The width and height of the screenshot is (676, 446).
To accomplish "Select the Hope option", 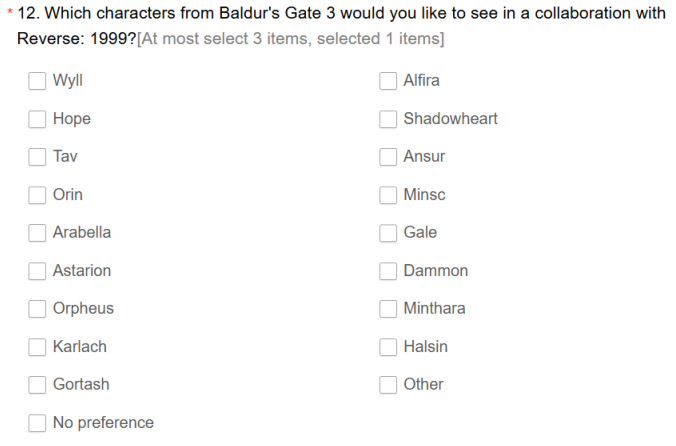I will coord(38,119).
